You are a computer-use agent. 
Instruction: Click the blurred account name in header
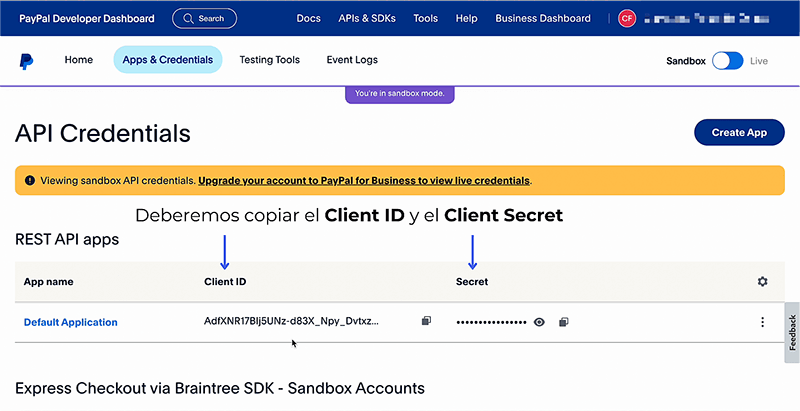[707, 19]
